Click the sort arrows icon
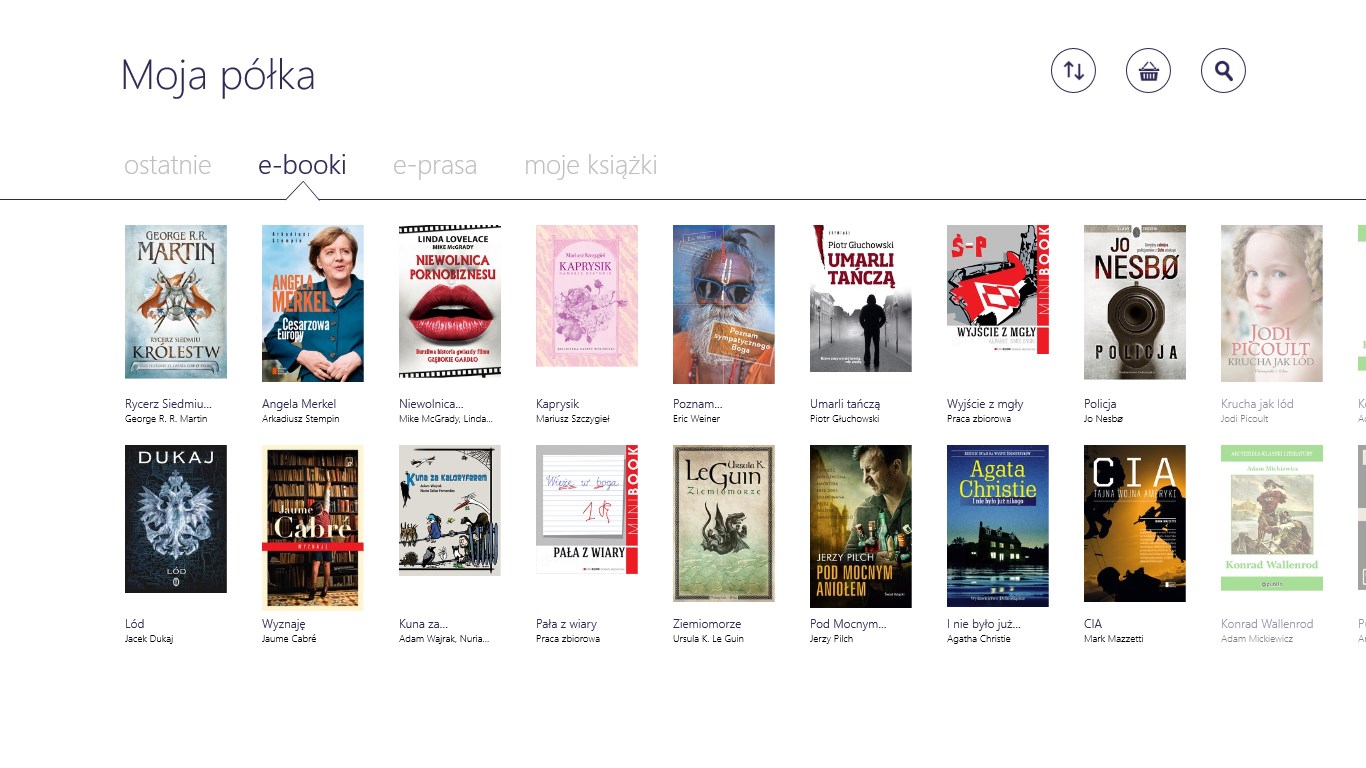 (1073, 71)
